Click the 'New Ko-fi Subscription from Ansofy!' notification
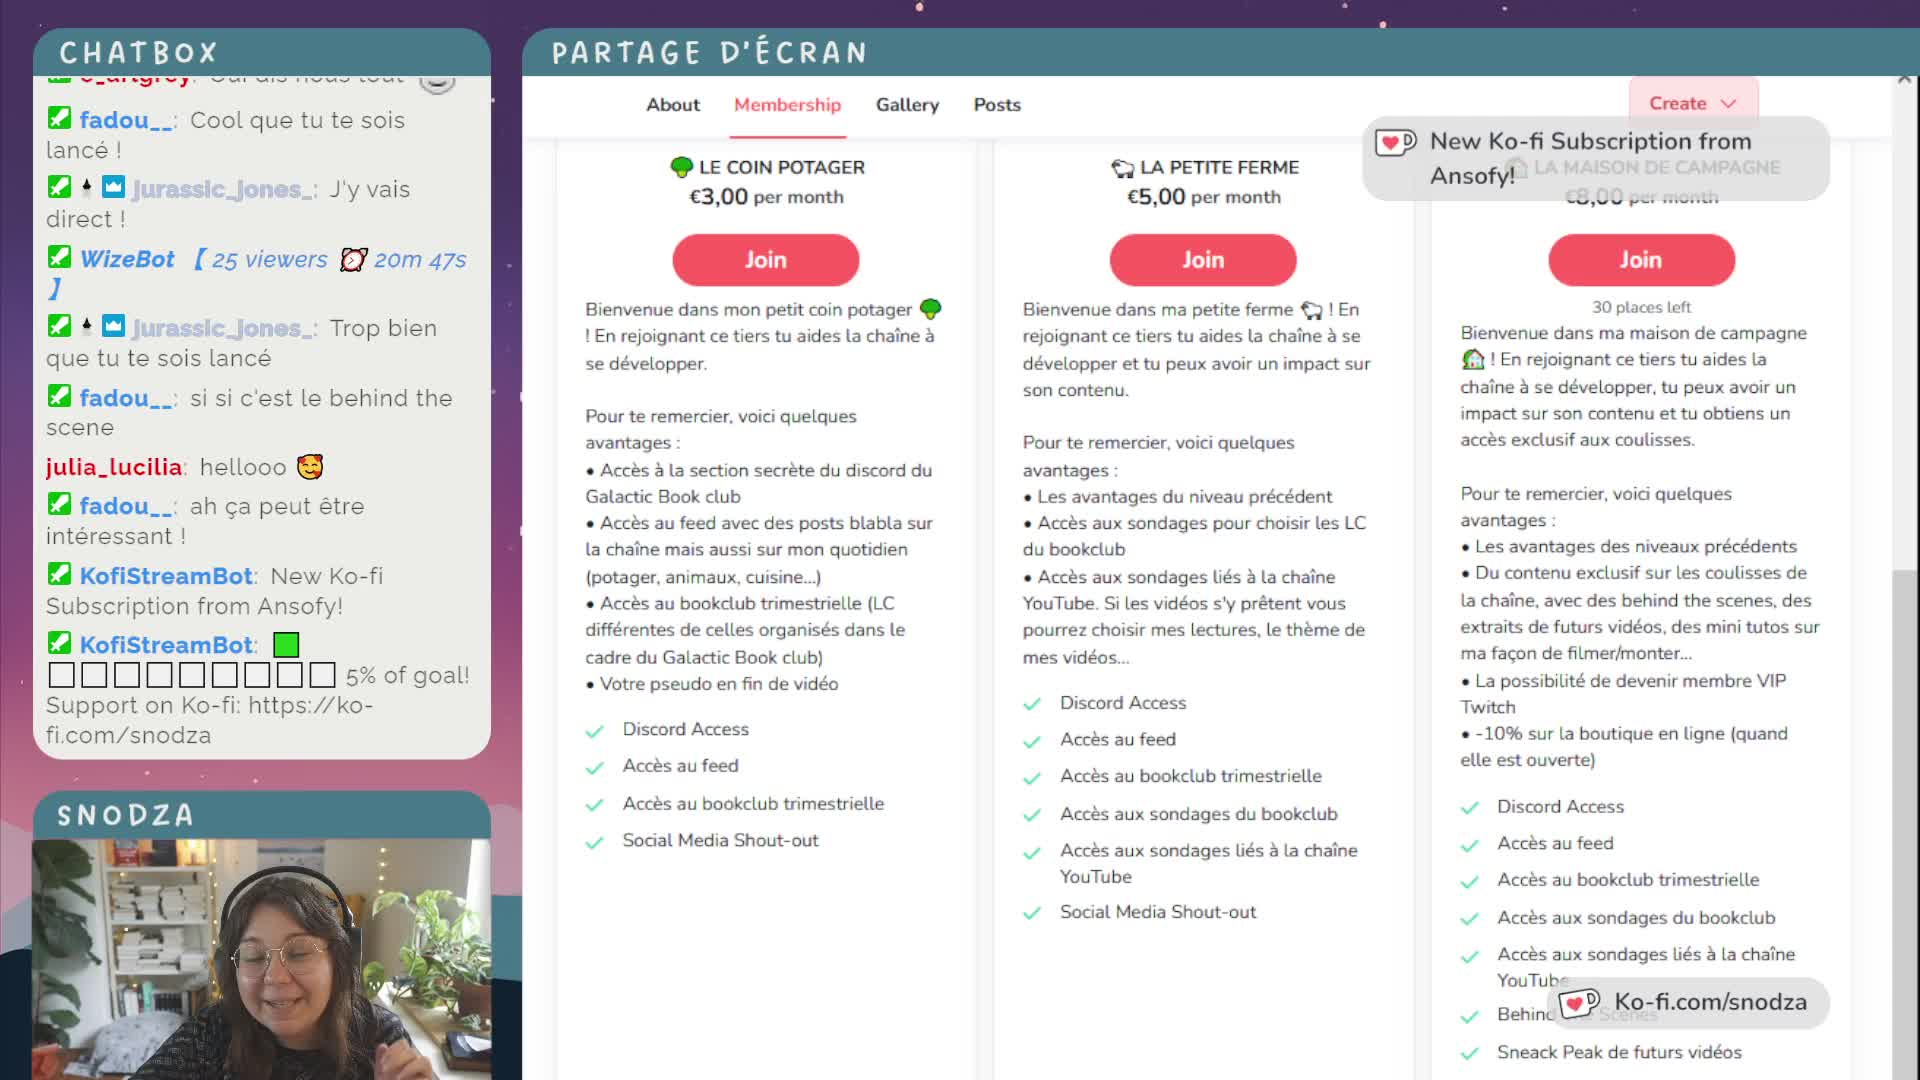The height and width of the screenshot is (1080, 1920). [1595, 158]
